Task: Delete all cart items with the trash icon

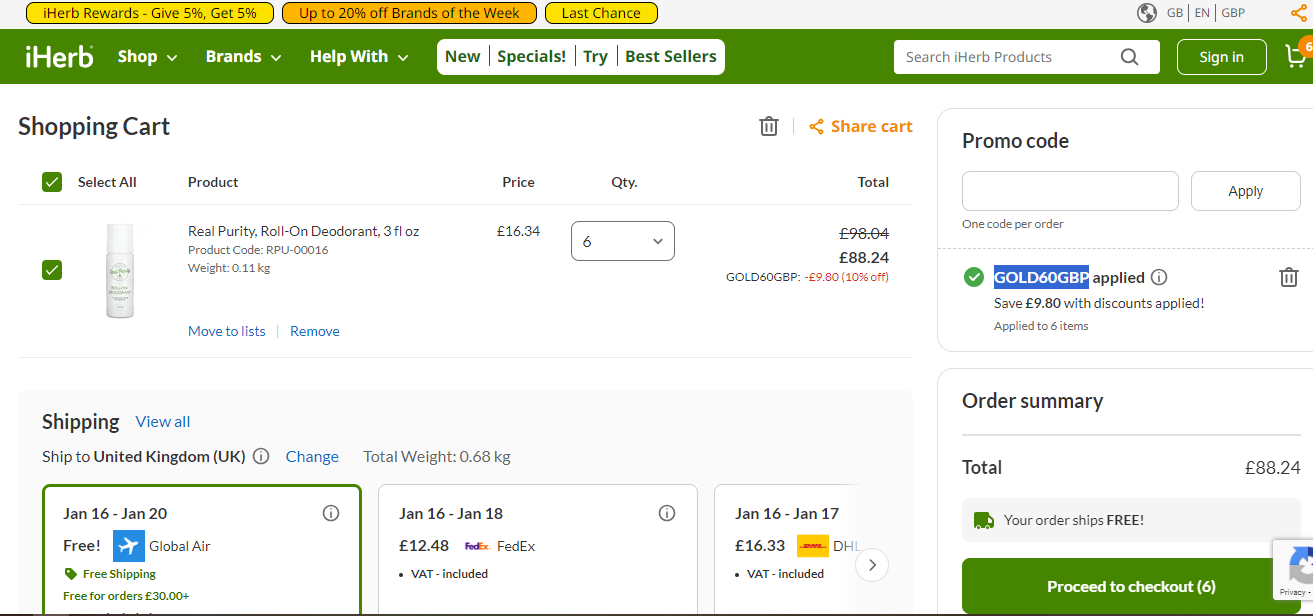Action: 768,126
